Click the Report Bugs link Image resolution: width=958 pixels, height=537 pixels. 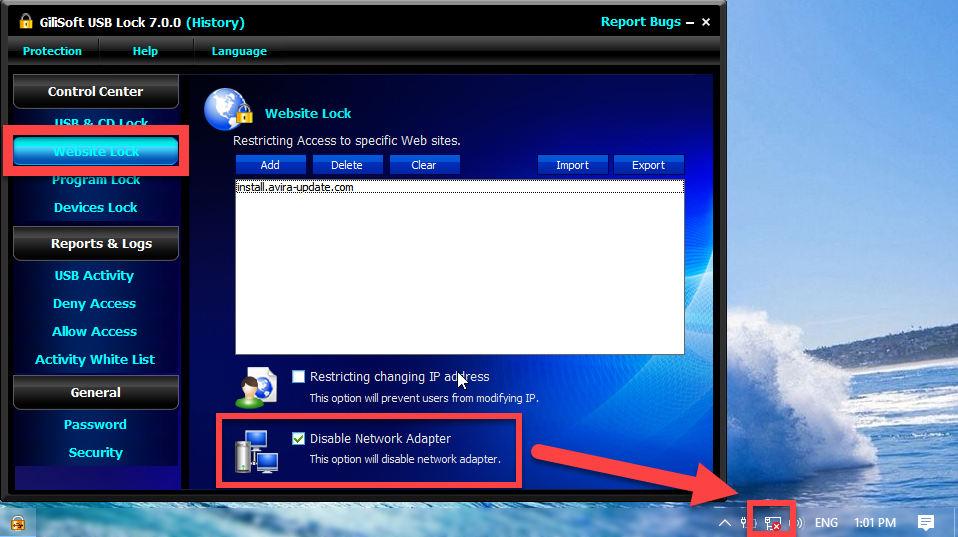click(640, 22)
